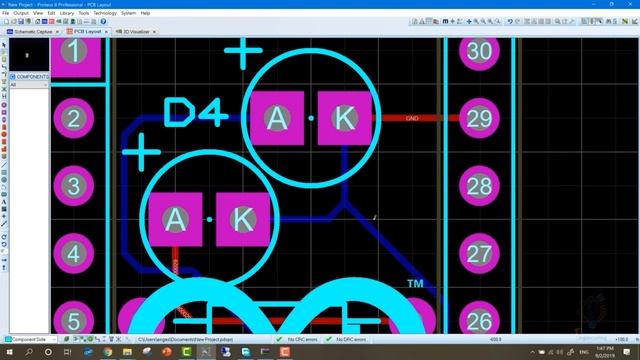This screenshot has width=640, height=360.
Task: Click the blue center-at-cursor cross icon
Action: click(469, 21)
